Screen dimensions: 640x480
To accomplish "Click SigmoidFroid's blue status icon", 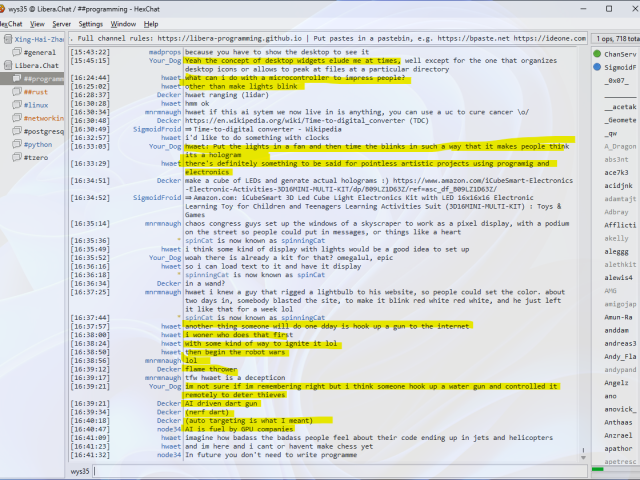I will (x=597, y=66).
